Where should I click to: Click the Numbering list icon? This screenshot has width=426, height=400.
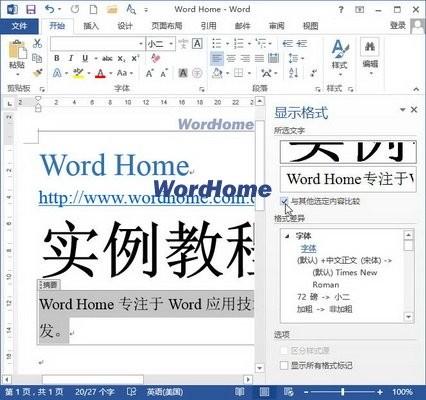(x=239, y=43)
